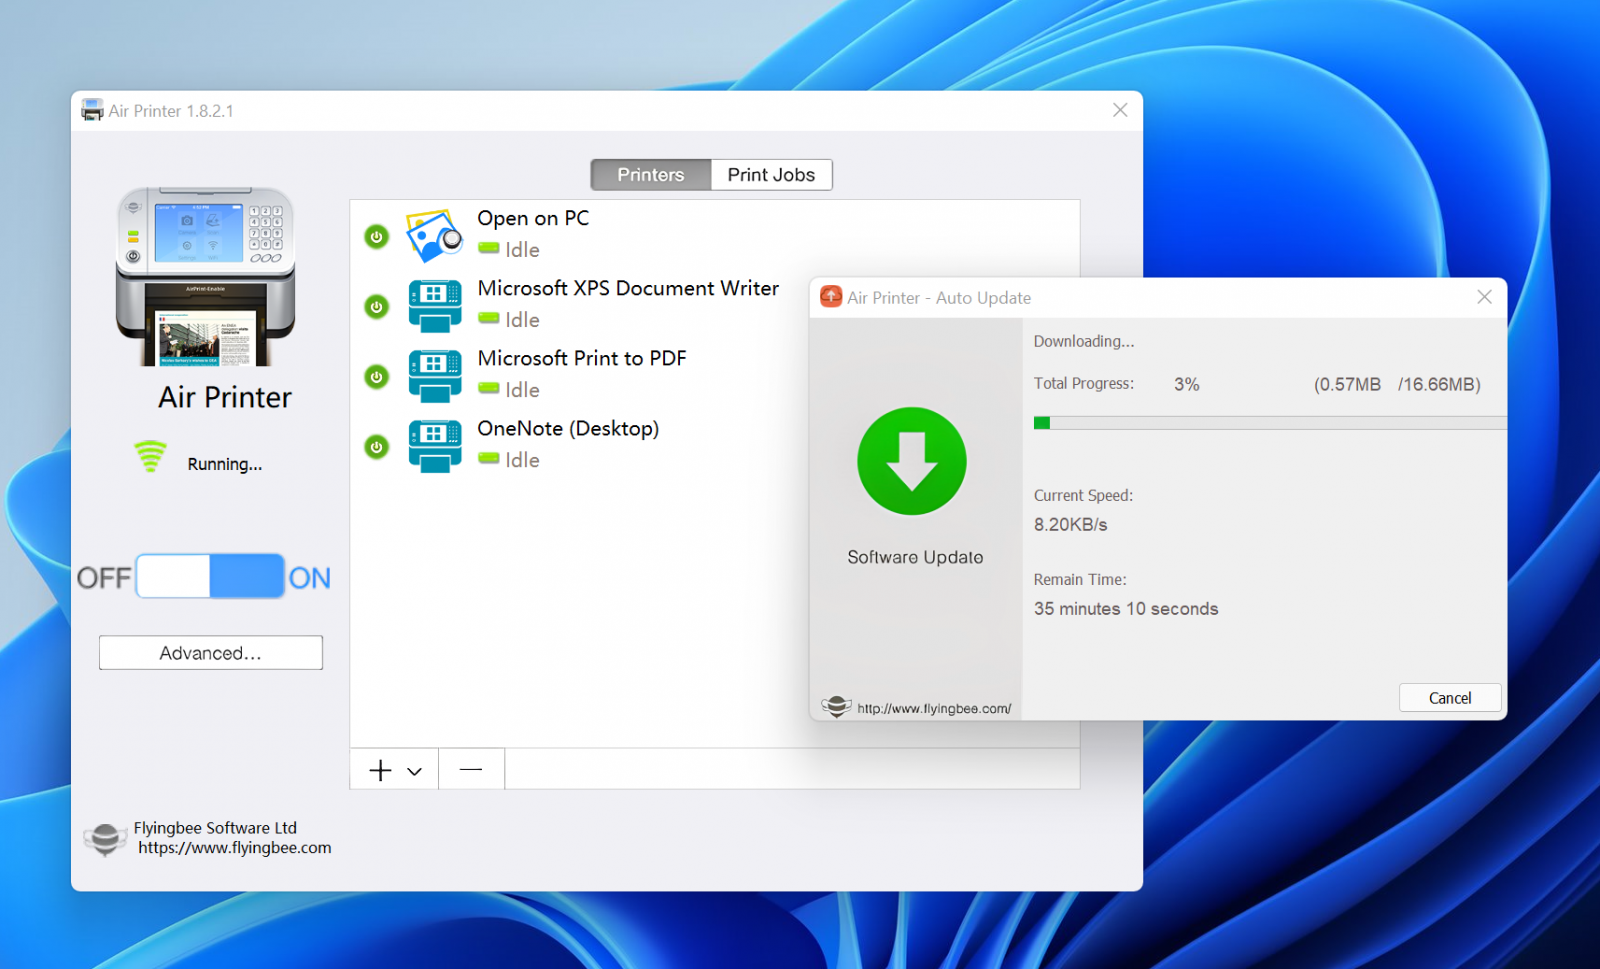Open the Advanced... settings
The height and width of the screenshot is (969, 1600).
tap(211, 653)
